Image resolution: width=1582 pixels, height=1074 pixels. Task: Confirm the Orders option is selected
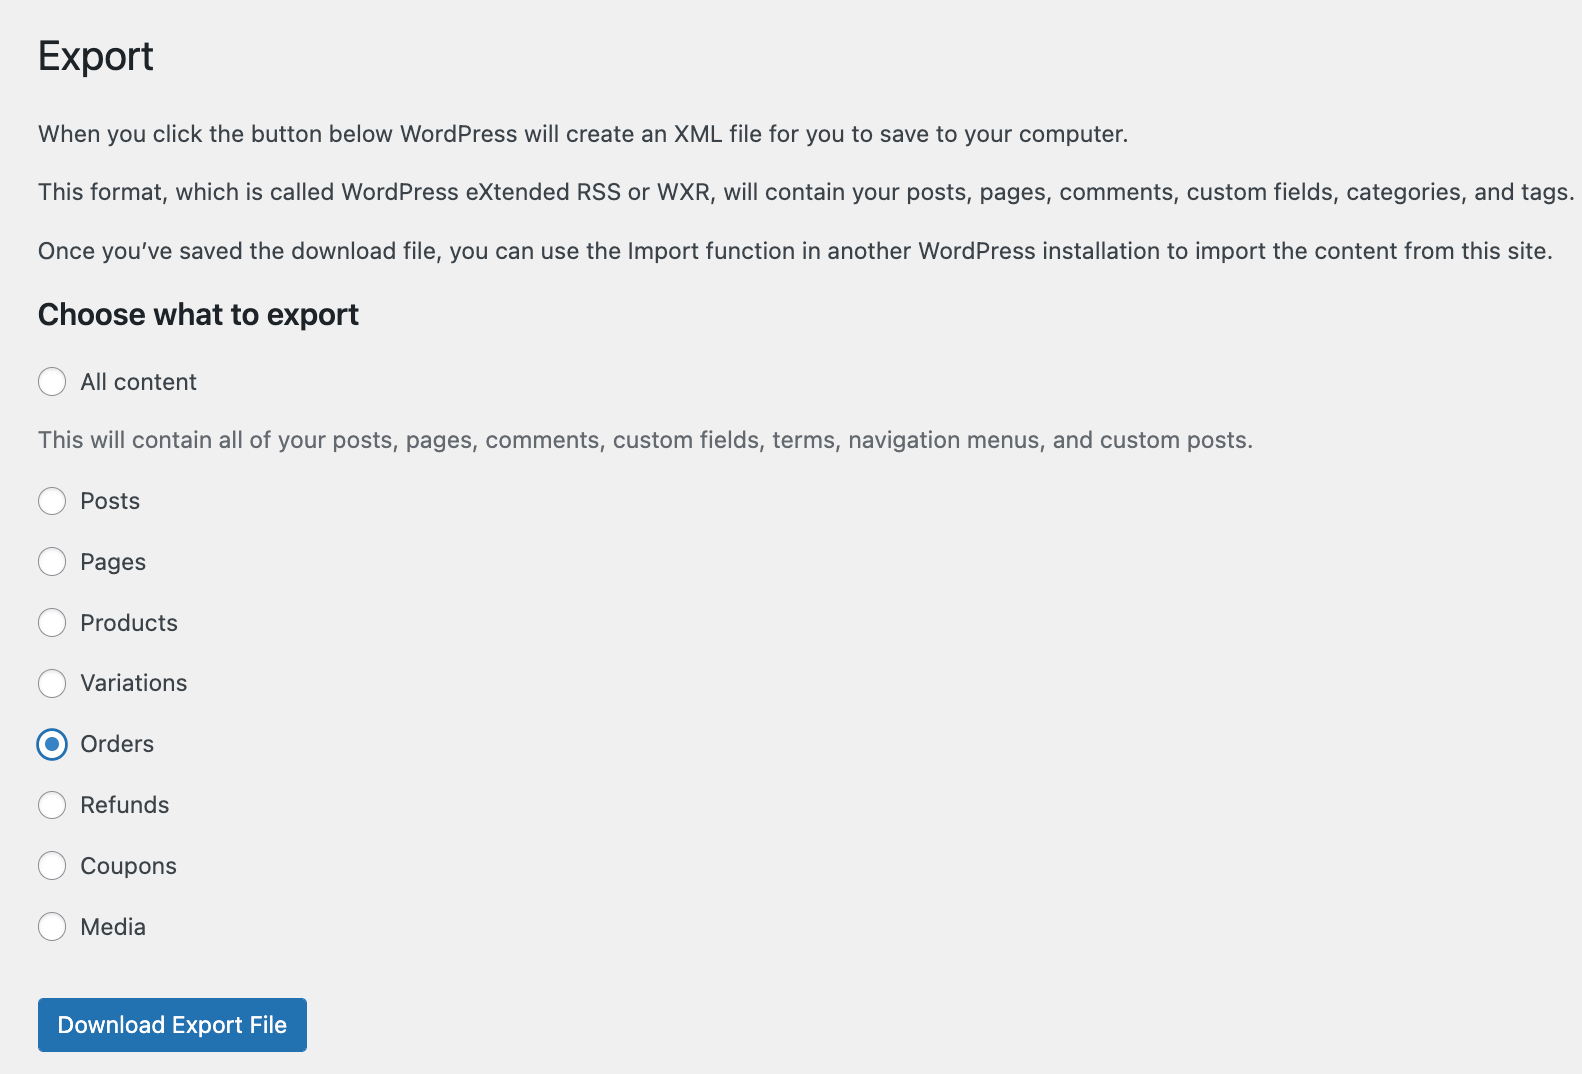(x=52, y=744)
